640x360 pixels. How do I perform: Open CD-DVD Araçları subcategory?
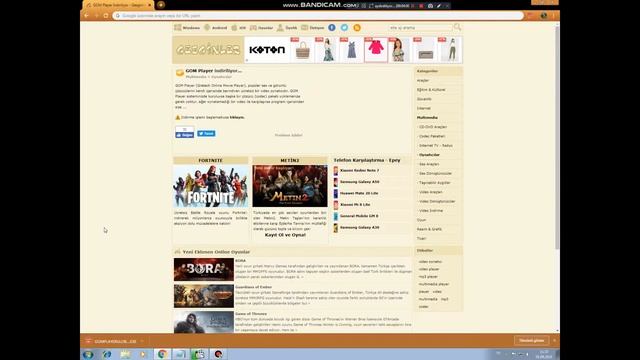(433, 127)
